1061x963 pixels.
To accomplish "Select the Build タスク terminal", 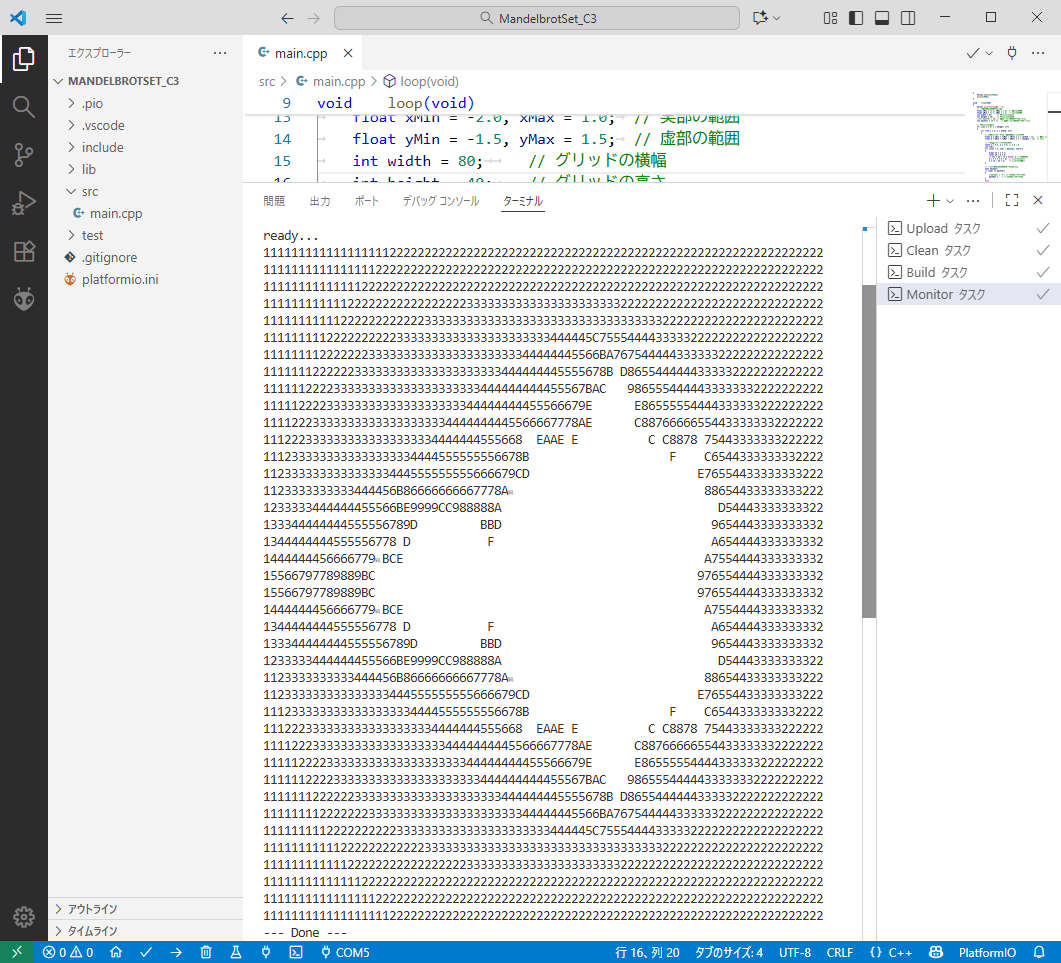I will tap(936, 272).
